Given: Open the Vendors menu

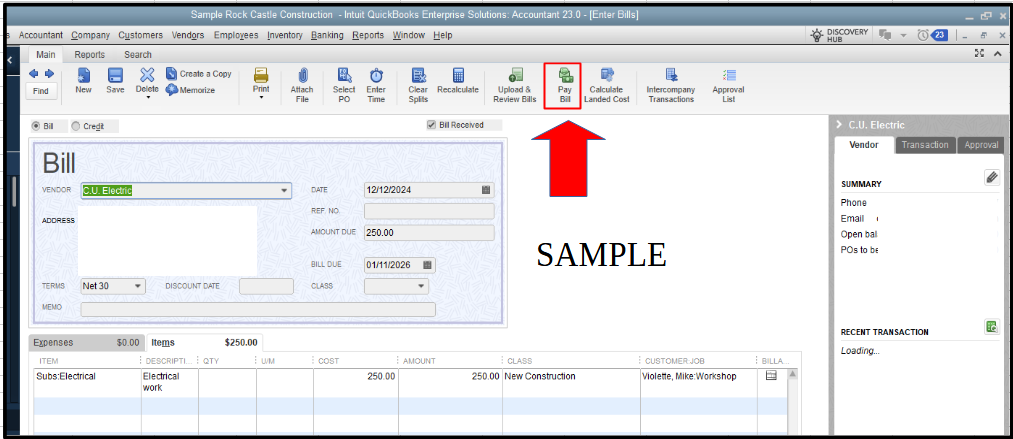Looking at the screenshot, I should (188, 36).
